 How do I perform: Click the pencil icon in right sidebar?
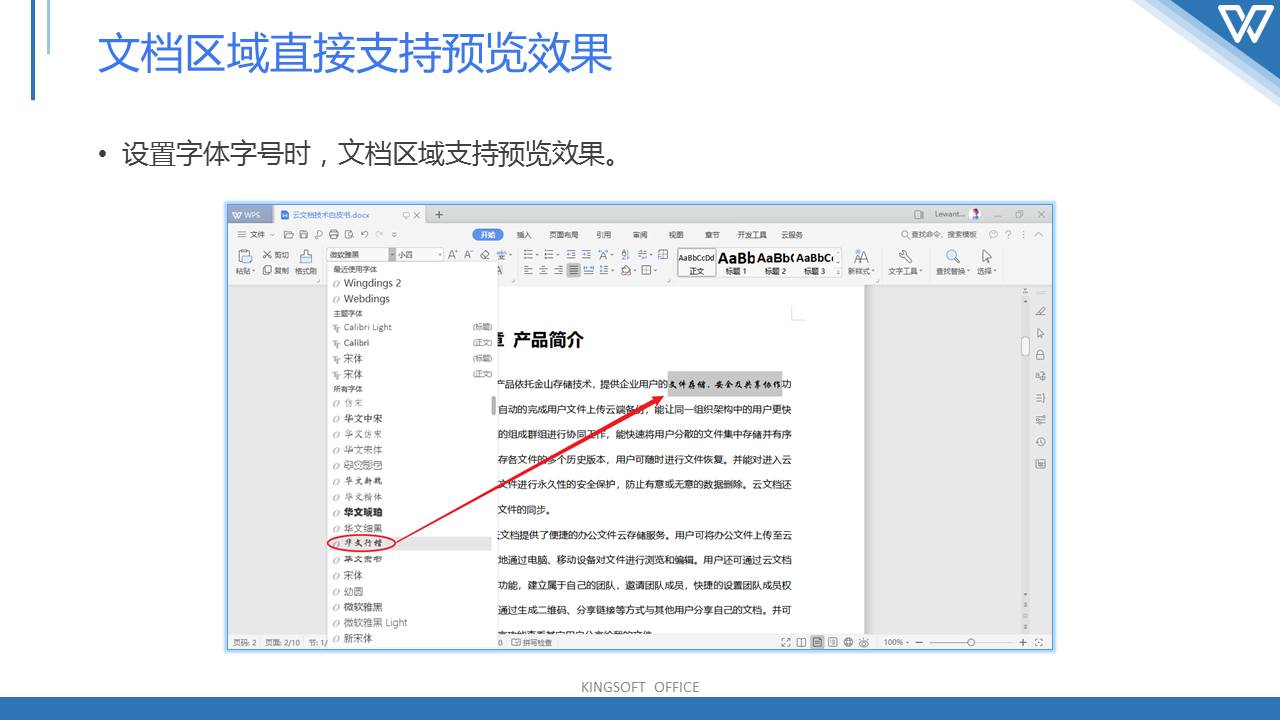click(x=1040, y=311)
